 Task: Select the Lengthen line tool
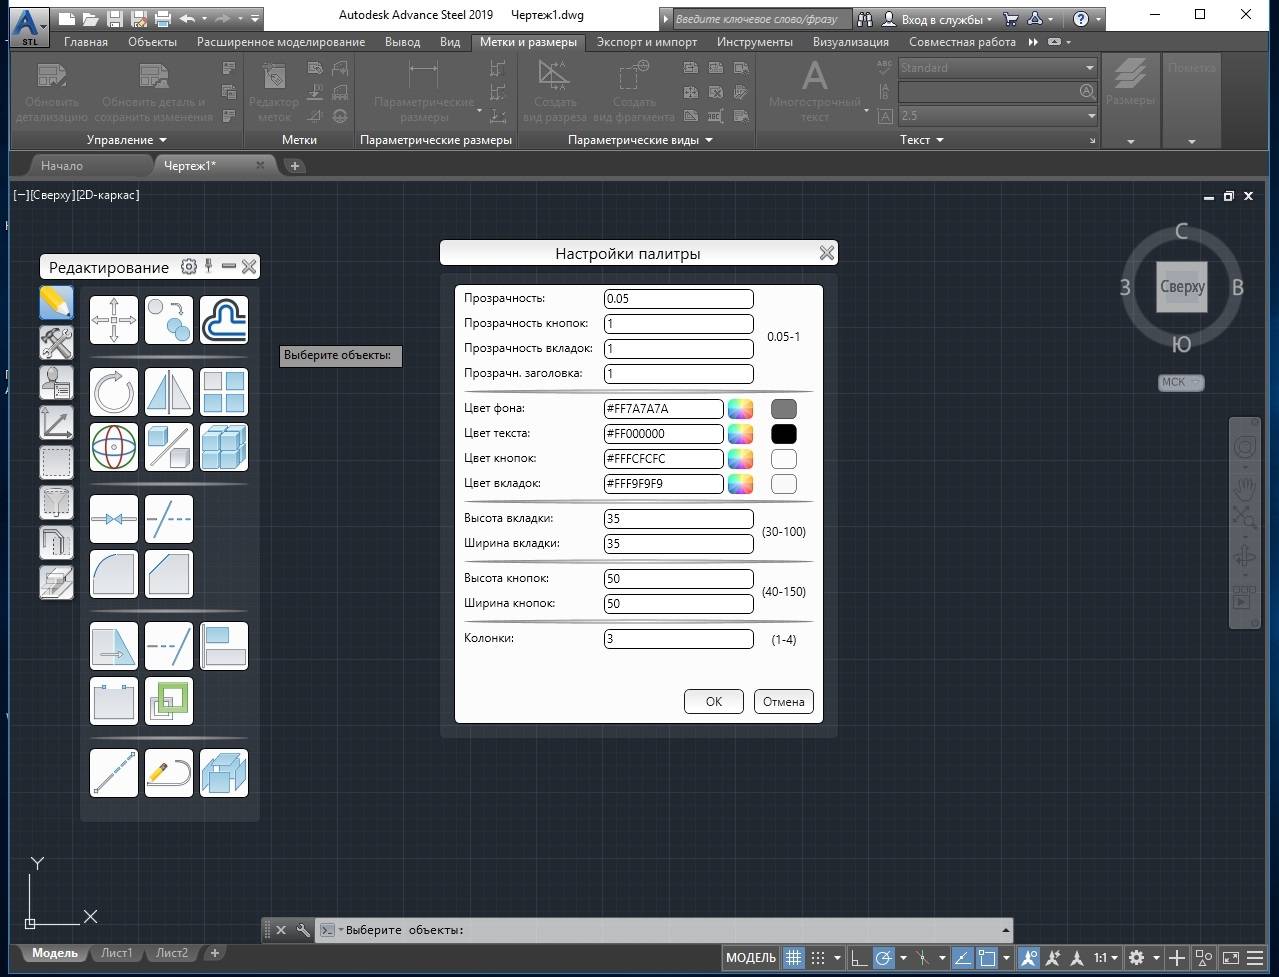114,773
